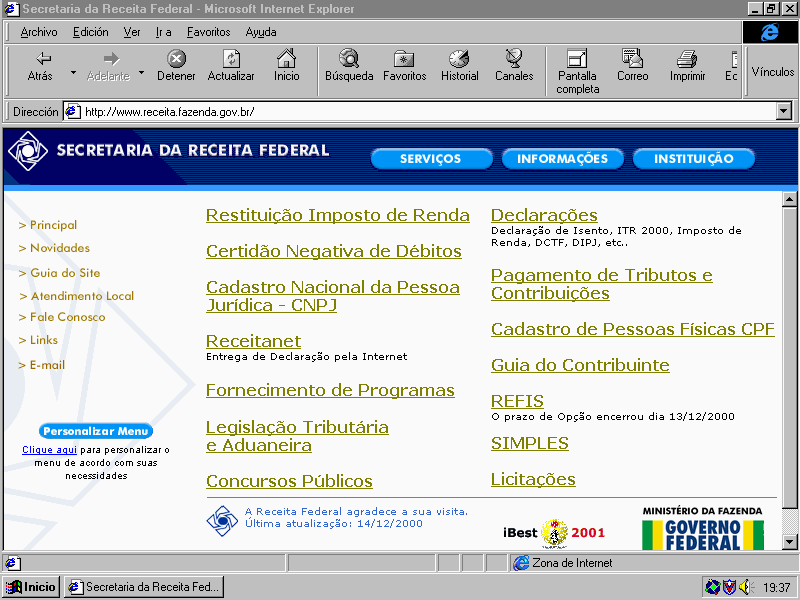Open the Fornecimento de Programas link
The width and height of the screenshot is (800, 600).
point(330,390)
